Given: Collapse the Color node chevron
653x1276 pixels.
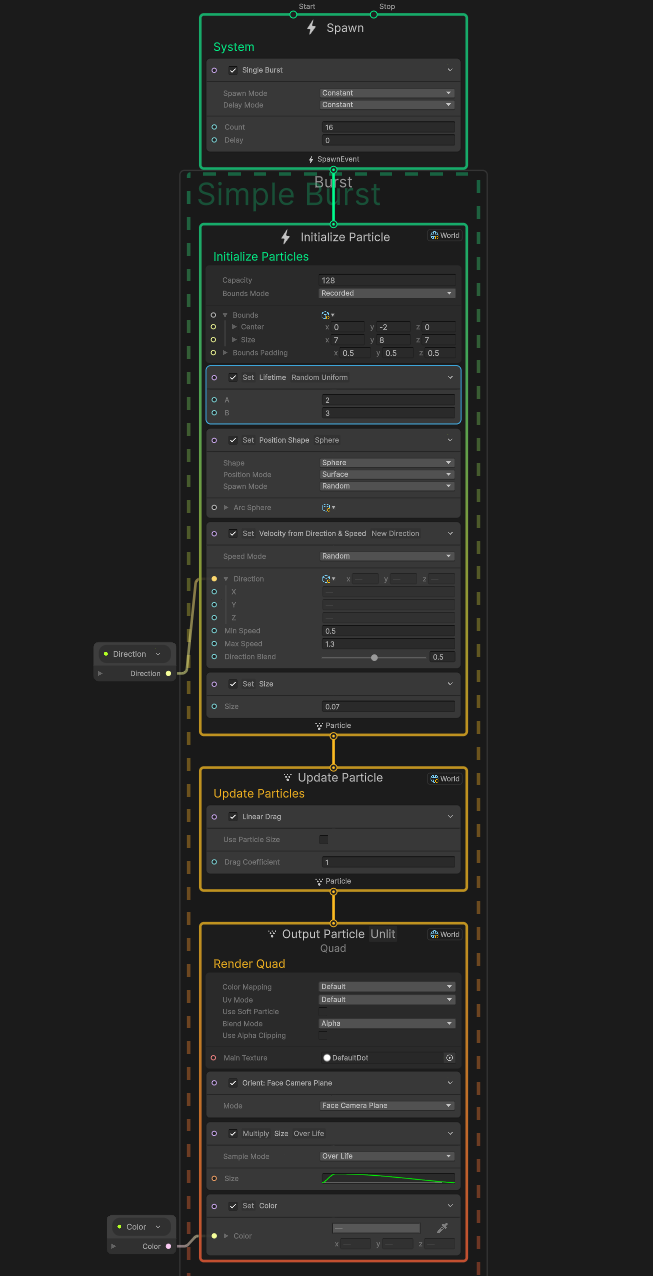Looking at the screenshot, I should coord(158,1227).
